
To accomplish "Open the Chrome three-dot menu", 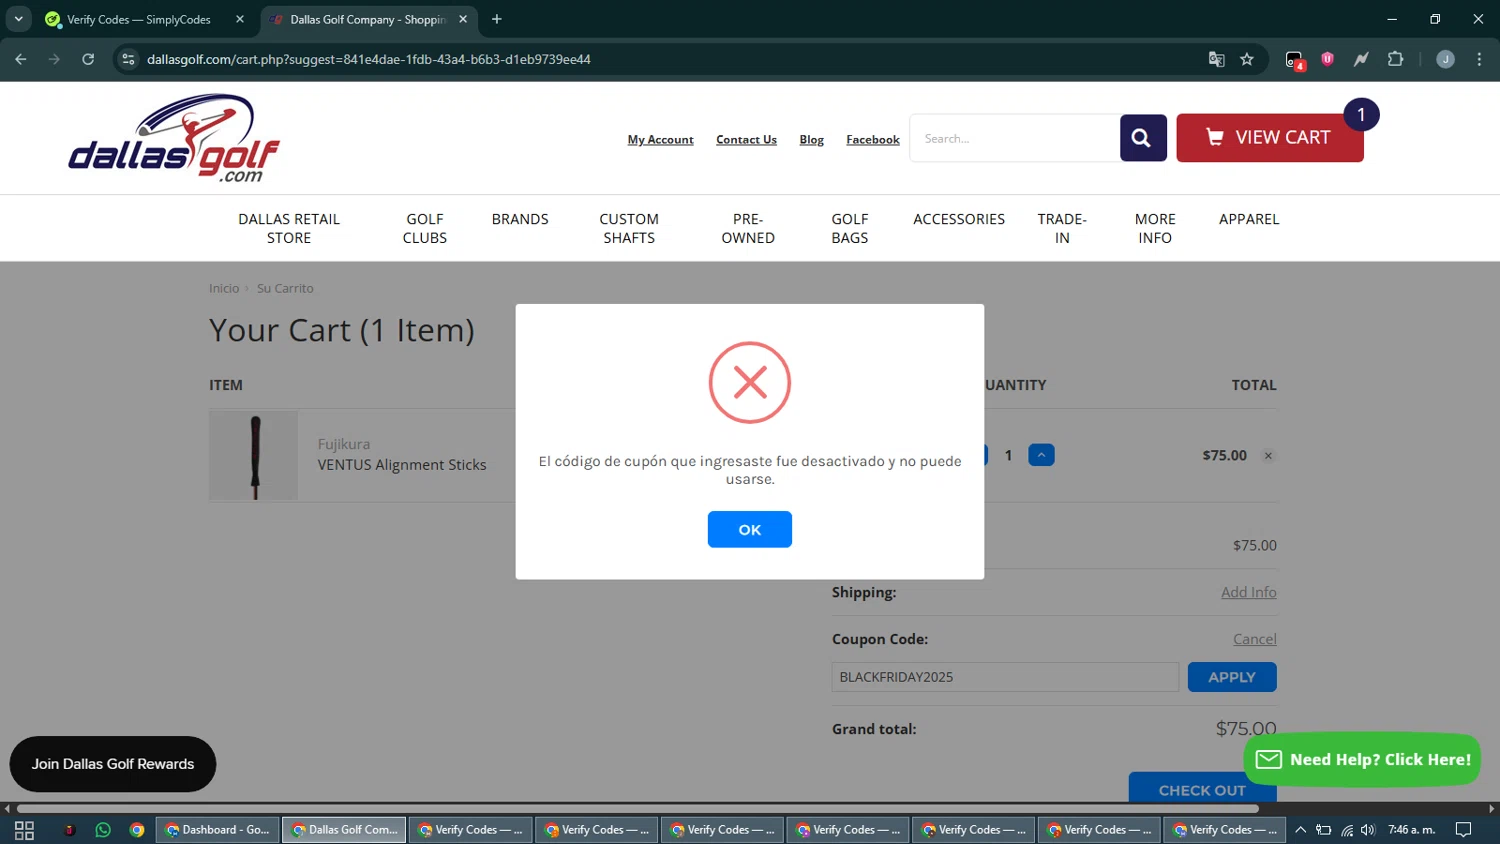I will 1479,59.
